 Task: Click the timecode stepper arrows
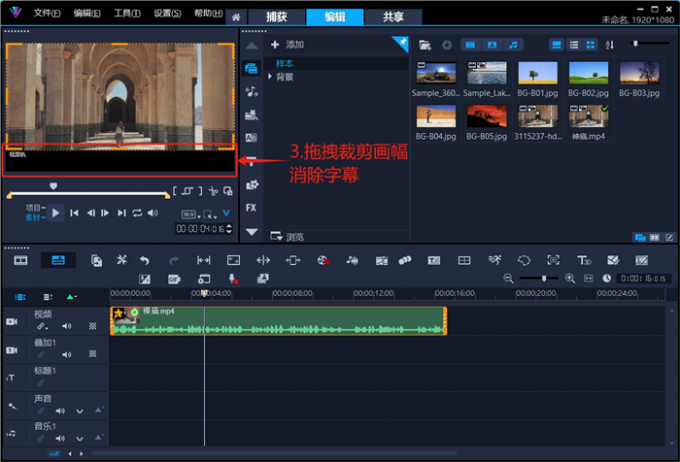pyautogui.click(x=229, y=228)
